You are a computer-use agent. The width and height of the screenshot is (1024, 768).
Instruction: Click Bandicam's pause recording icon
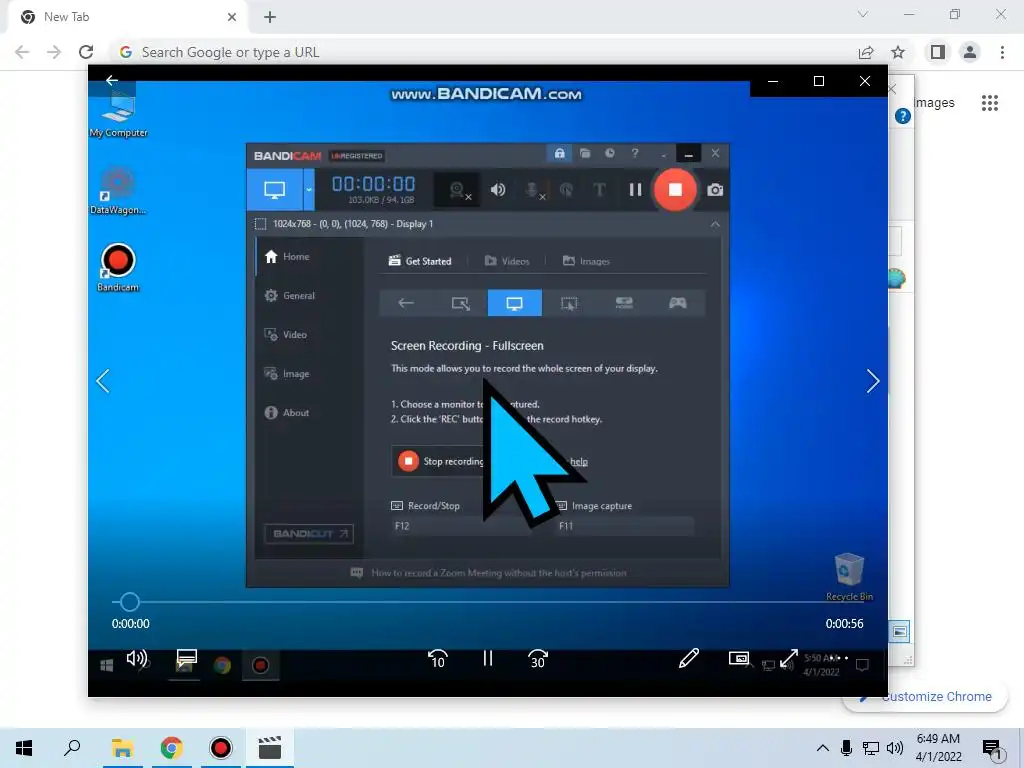tap(635, 189)
